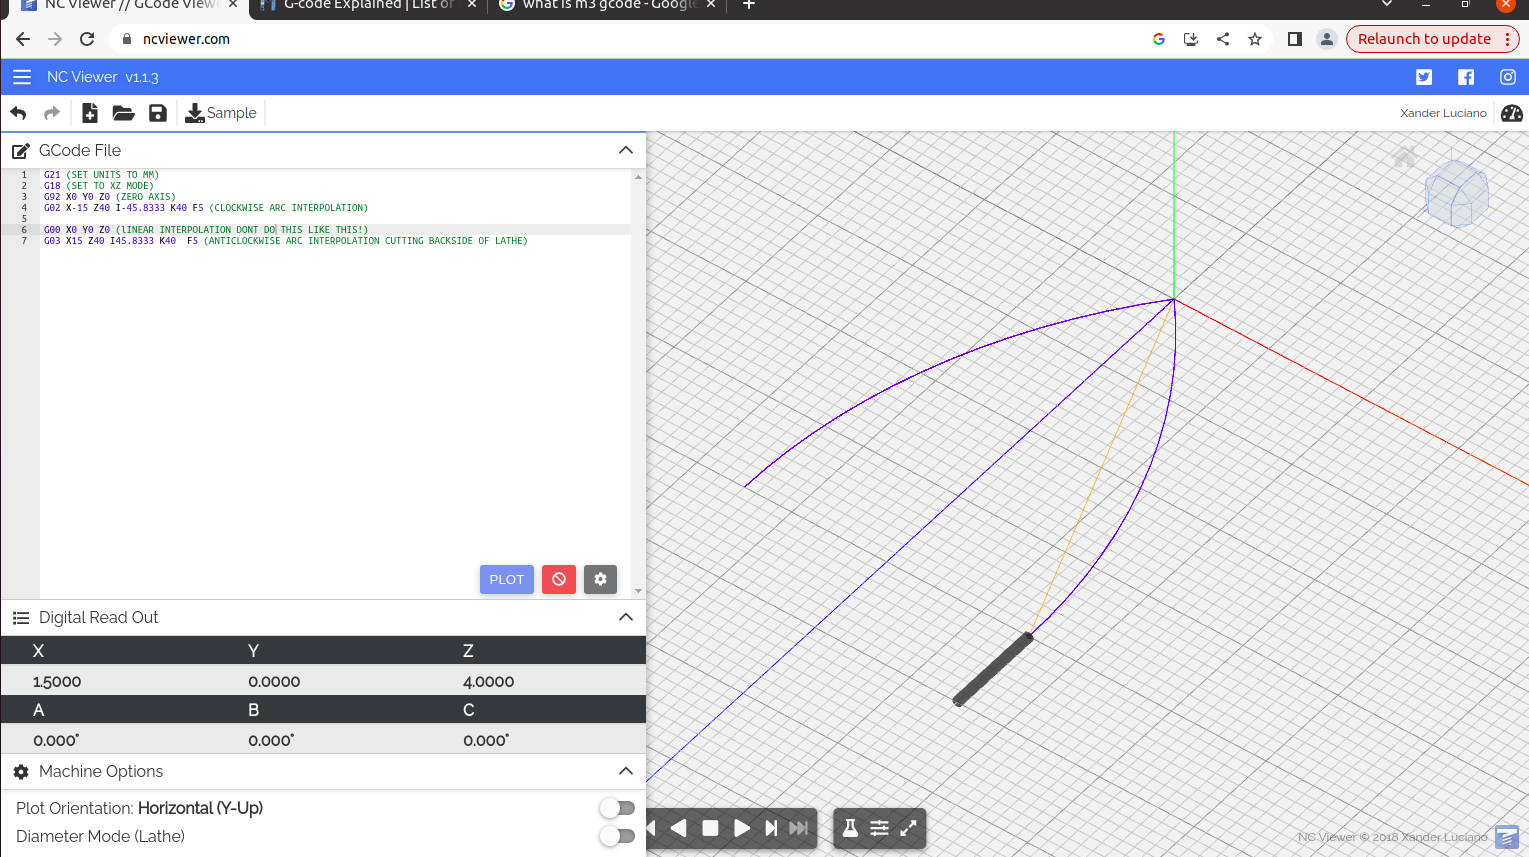Click the view cube in the viewport
1529x857 pixels.
pyautogui.click(x=1457, y=194)
